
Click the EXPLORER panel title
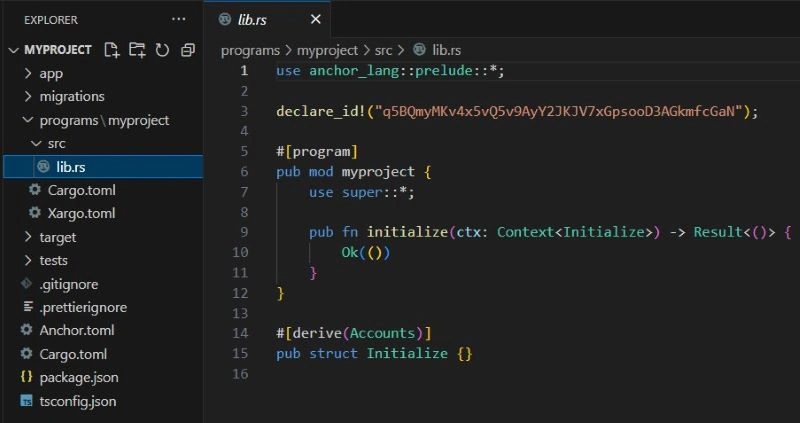tap(51, 20)
